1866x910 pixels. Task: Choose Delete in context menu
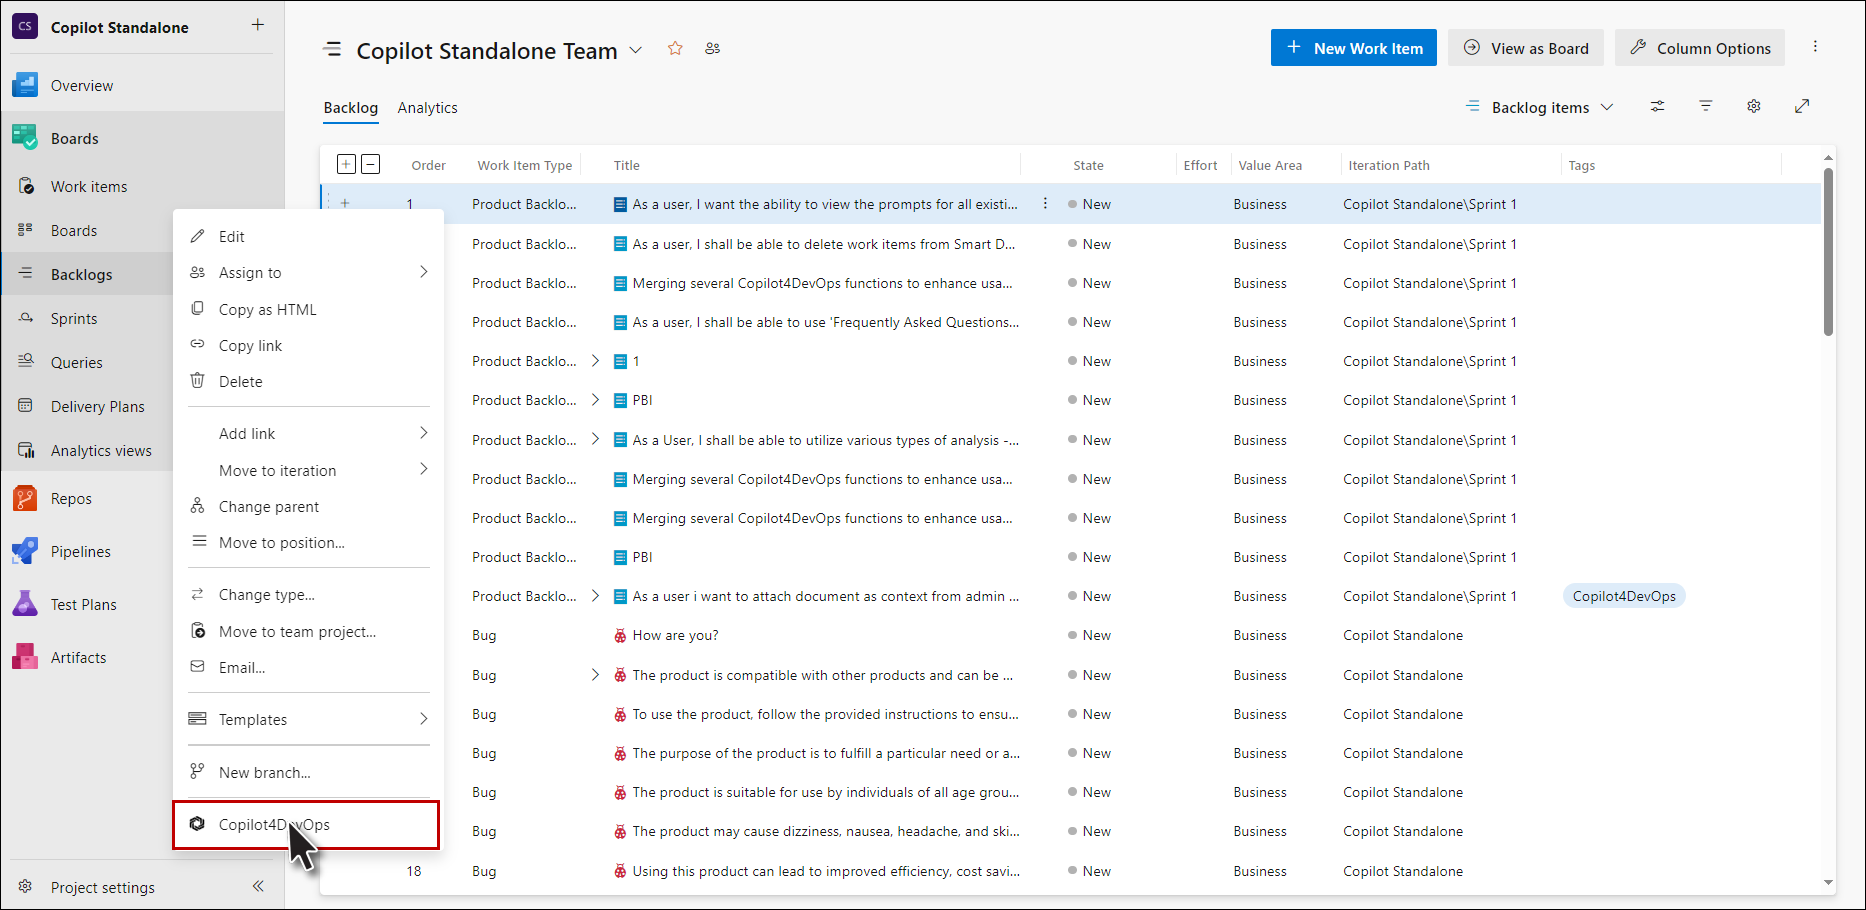point(308,381)
